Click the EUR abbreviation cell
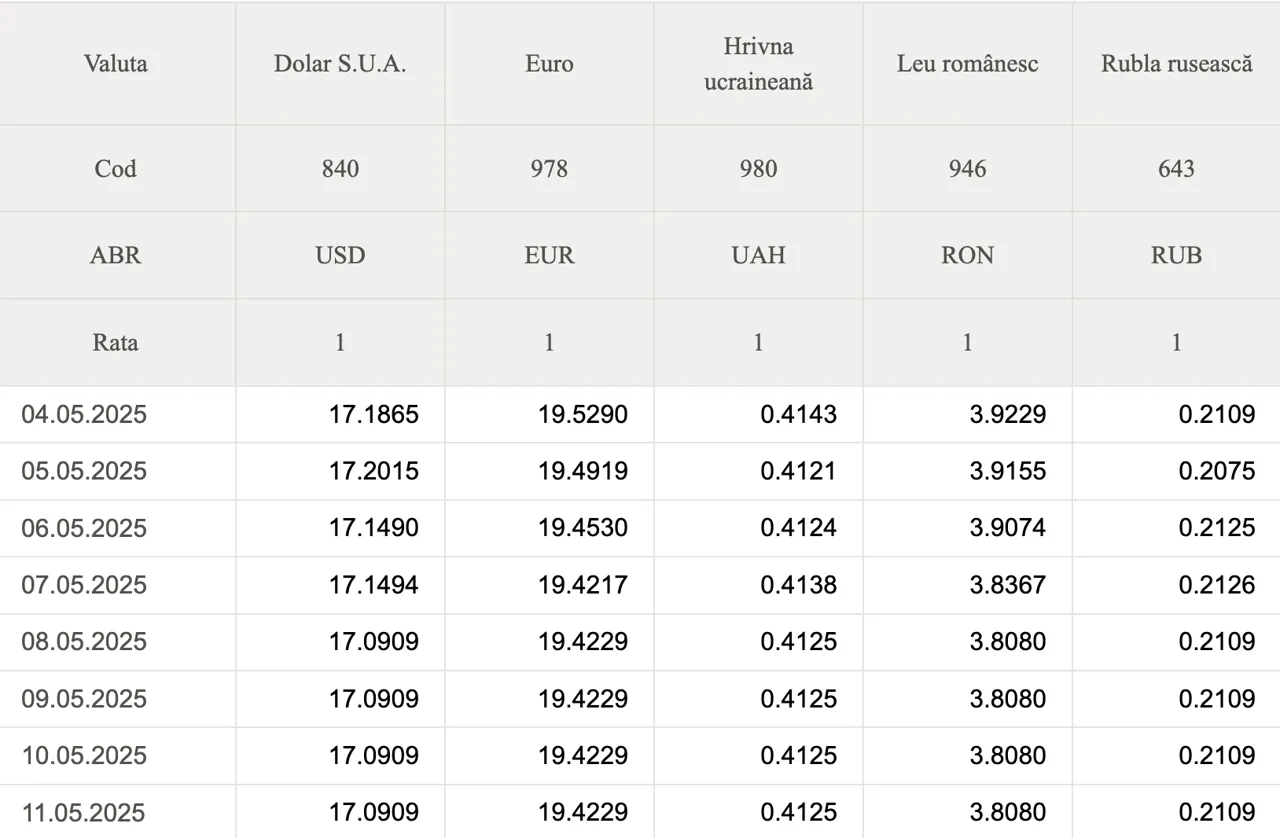 point(549,255)
